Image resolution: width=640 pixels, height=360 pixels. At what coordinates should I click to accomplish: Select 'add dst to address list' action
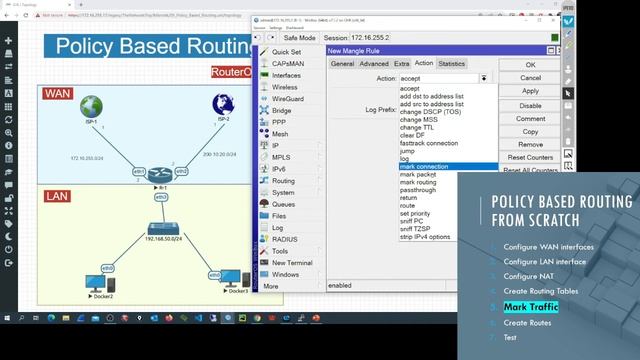(448, 96)
